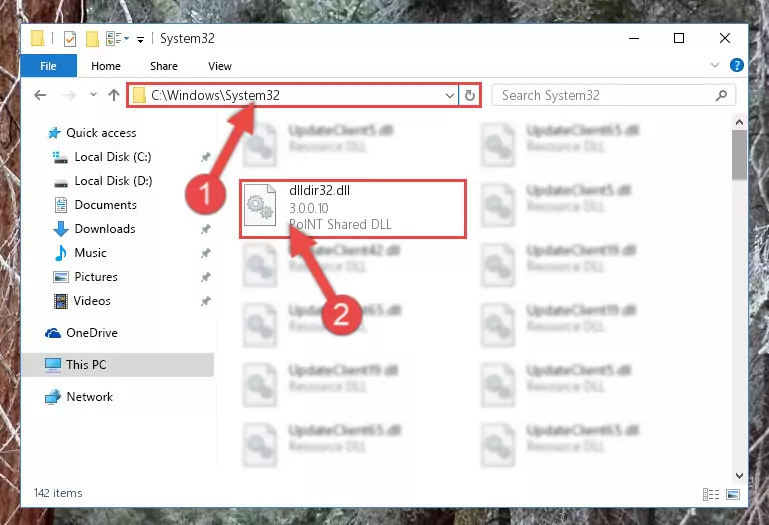
Task: Select Network in navigation pane
Action: 89,397
